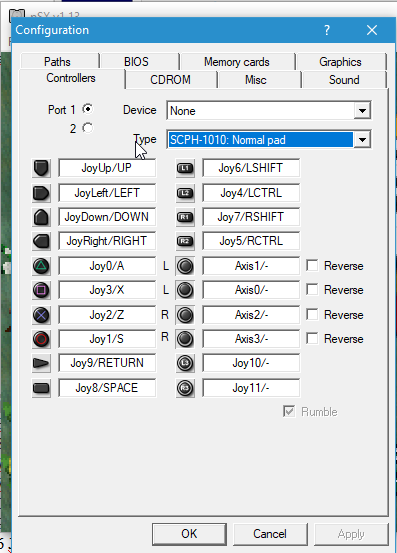397x553 pixels.
Task: Click the D-pad Left button icon
Action: 41,193
